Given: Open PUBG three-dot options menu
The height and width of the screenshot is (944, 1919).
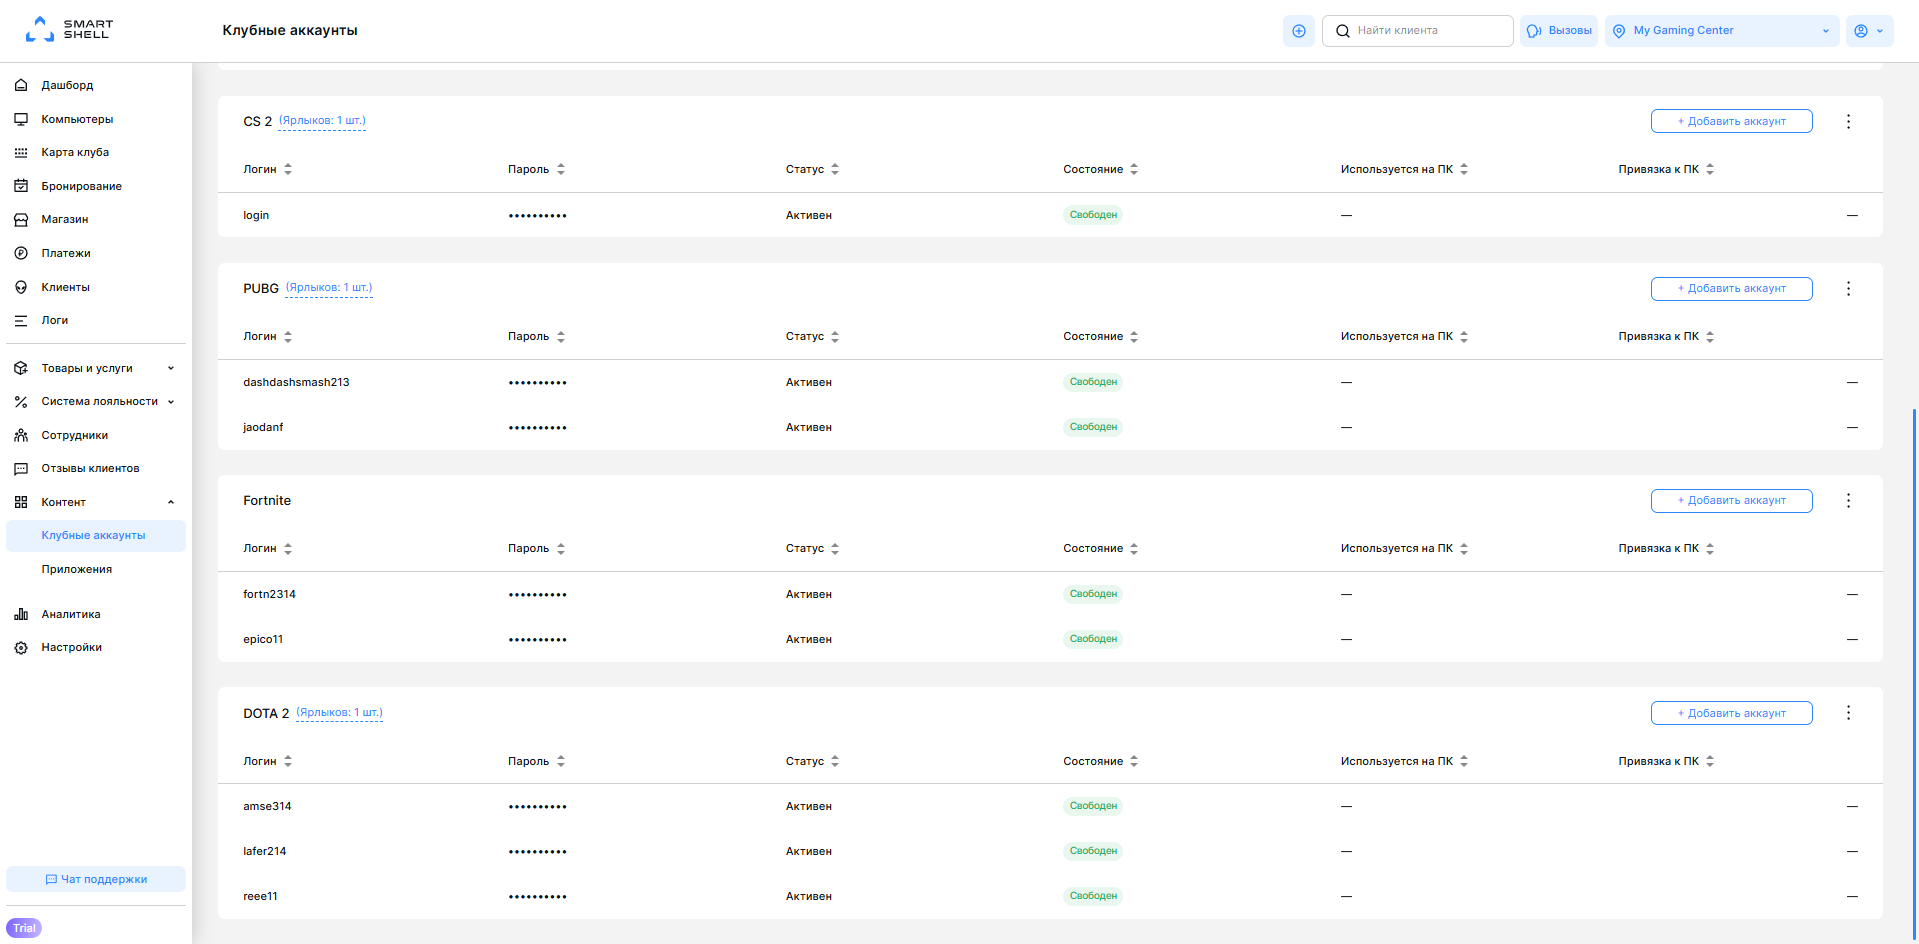Looking at the screenshot, I should coord(1848,288).
